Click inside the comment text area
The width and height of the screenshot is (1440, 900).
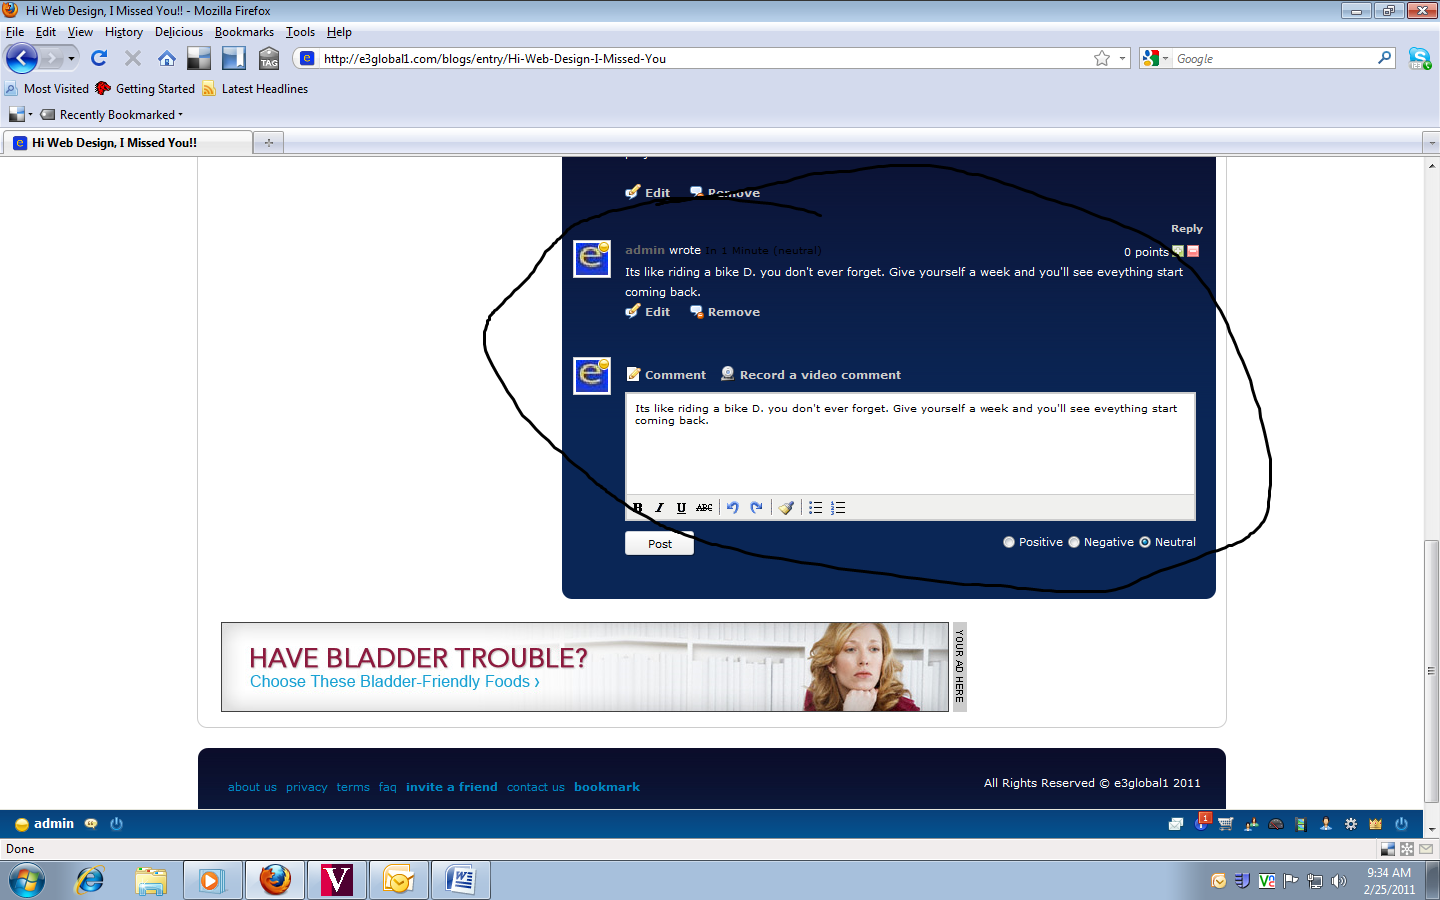click(x=910, y=450)
